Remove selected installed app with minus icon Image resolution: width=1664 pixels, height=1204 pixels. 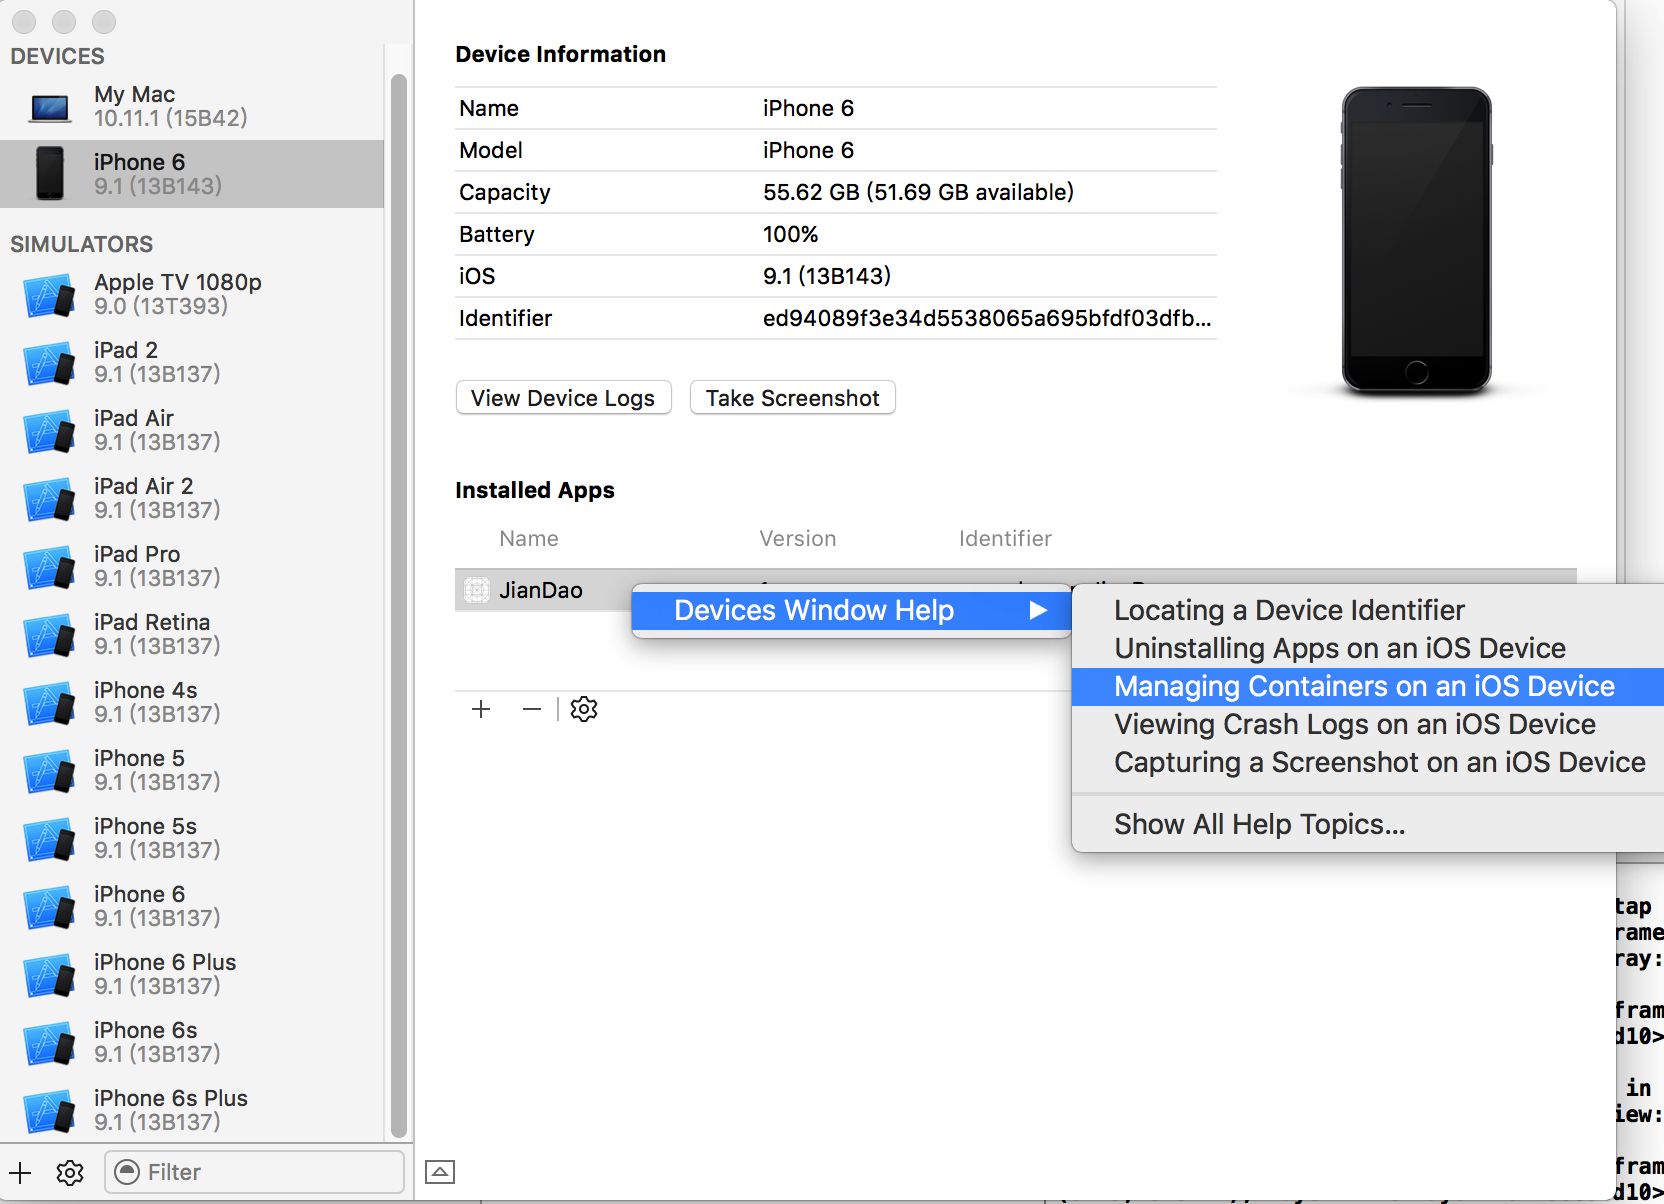tap(532, 709)
